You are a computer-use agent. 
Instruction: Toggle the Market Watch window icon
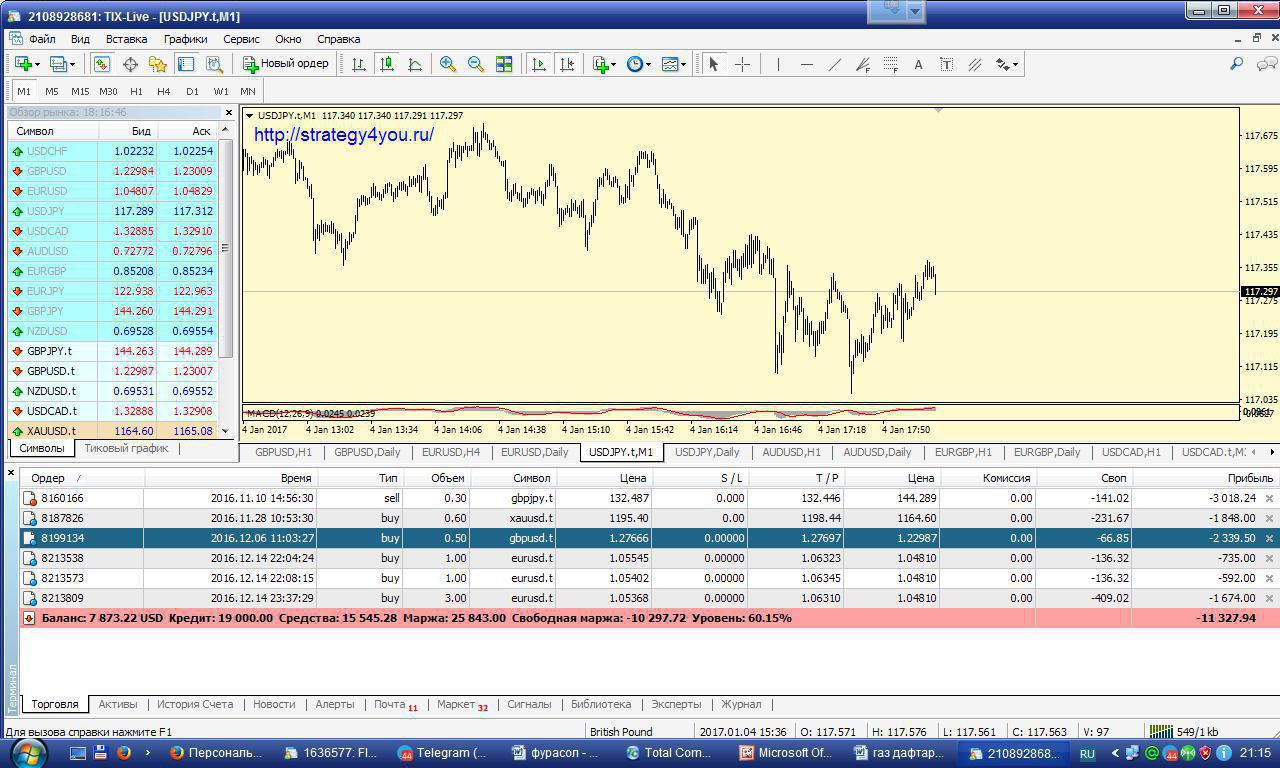[x=102, y=64]
